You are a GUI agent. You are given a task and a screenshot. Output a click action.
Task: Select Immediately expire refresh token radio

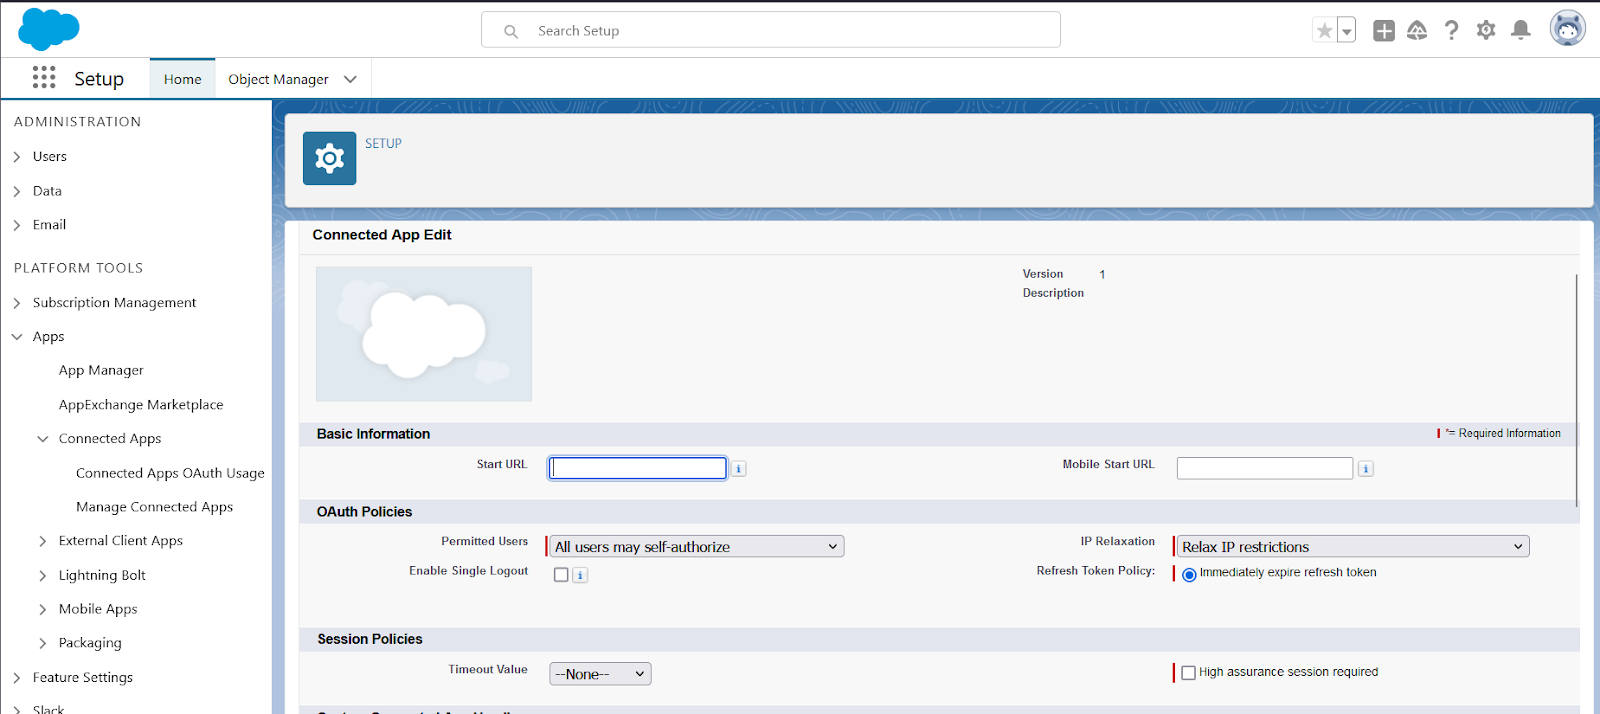(1189, 574)
